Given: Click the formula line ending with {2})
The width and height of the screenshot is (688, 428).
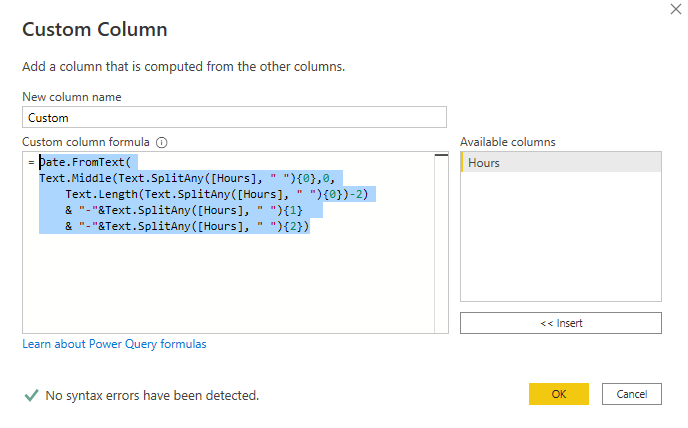Looking at the screenshot, I should (x=187, y=226).
